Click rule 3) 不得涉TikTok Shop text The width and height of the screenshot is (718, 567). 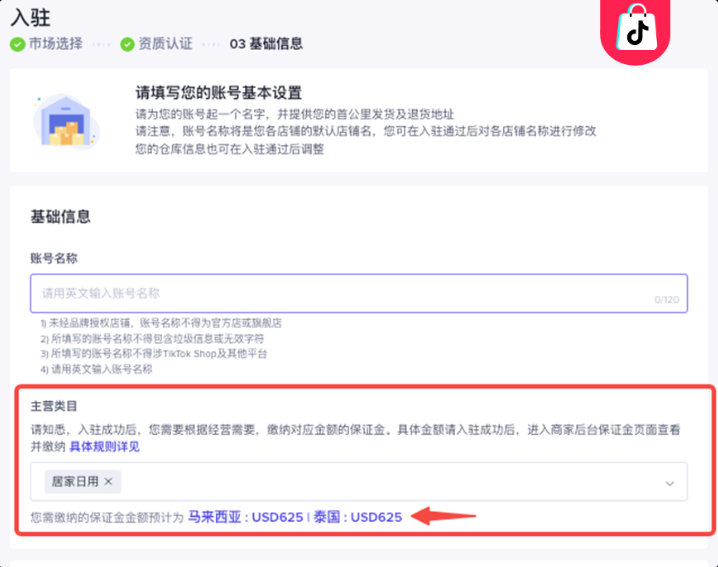(153, 354)
